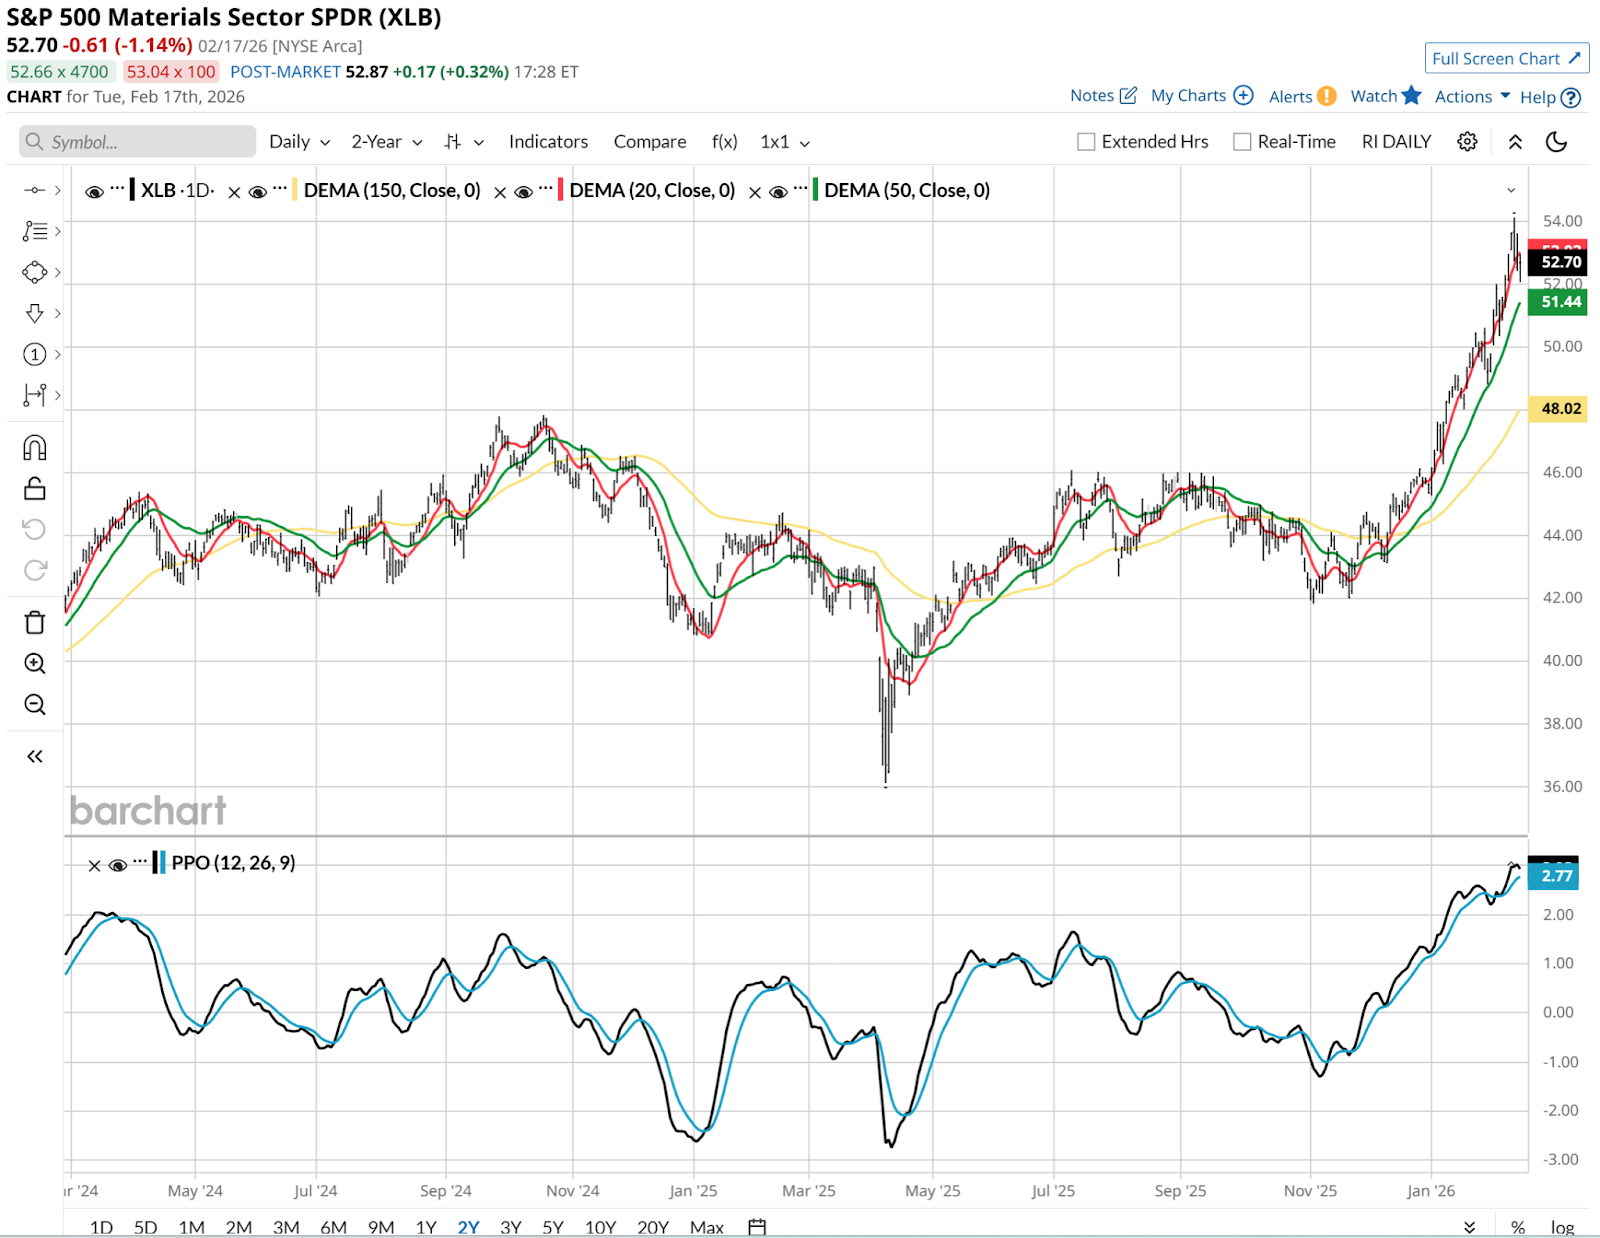Click the zoom in magnifier icon
The height and width of the screenshot is (1238, 1600).
(35, 664)
